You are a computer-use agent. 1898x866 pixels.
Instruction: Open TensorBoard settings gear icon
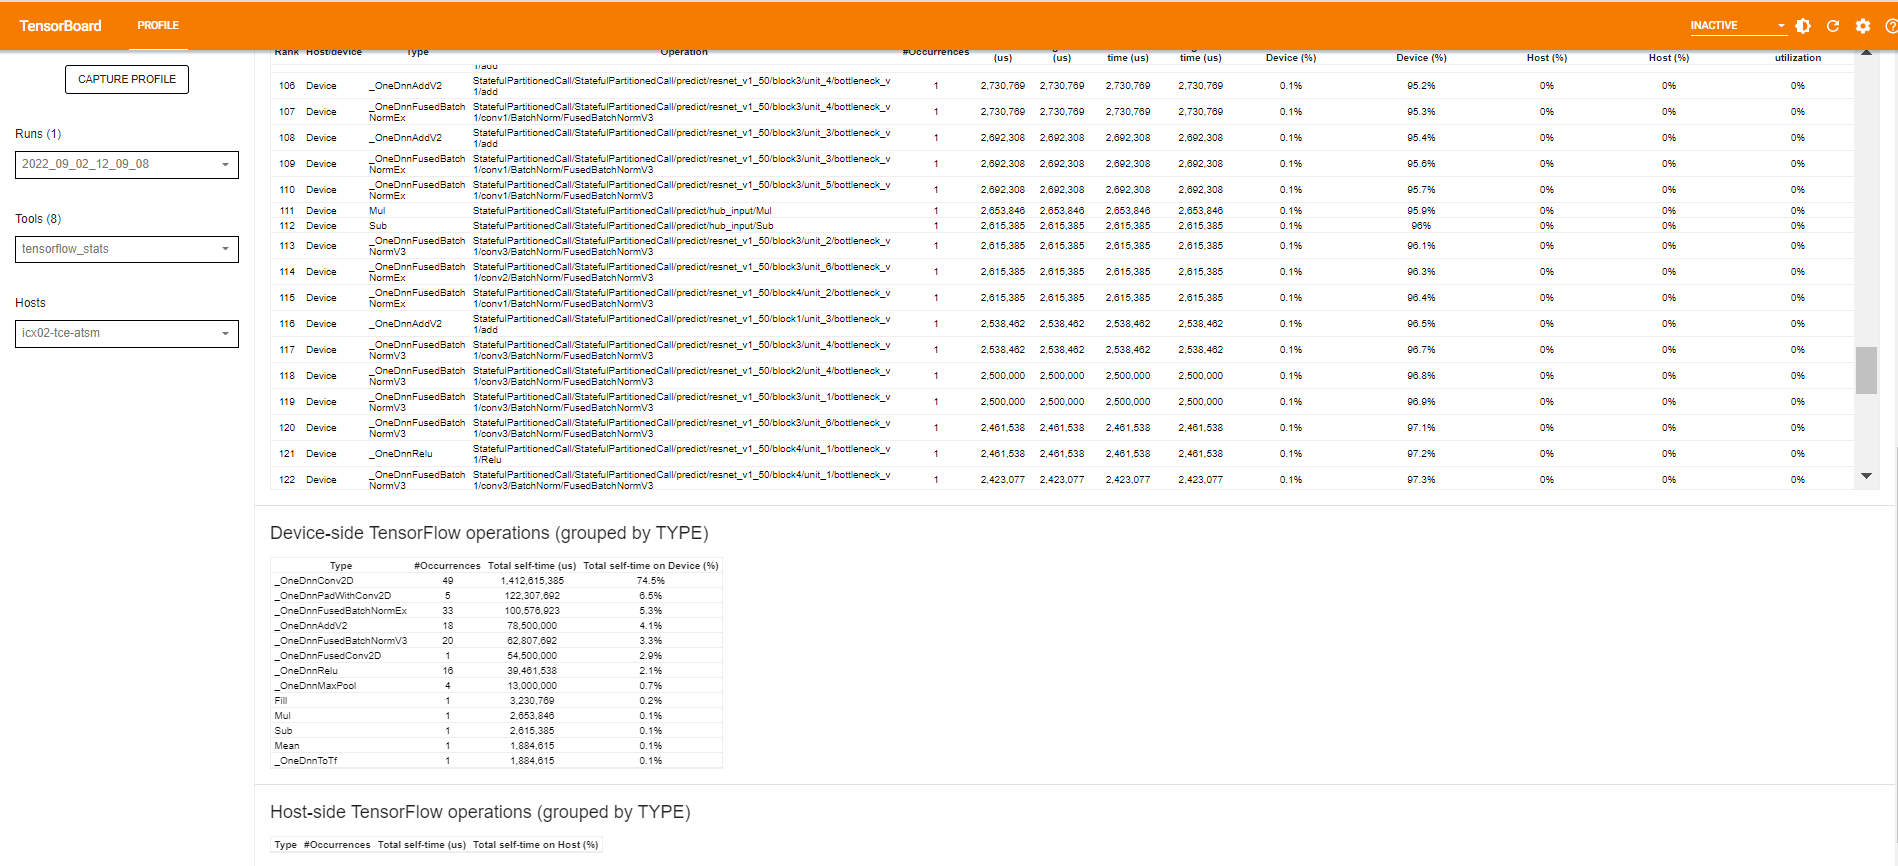pos(1863,26)
